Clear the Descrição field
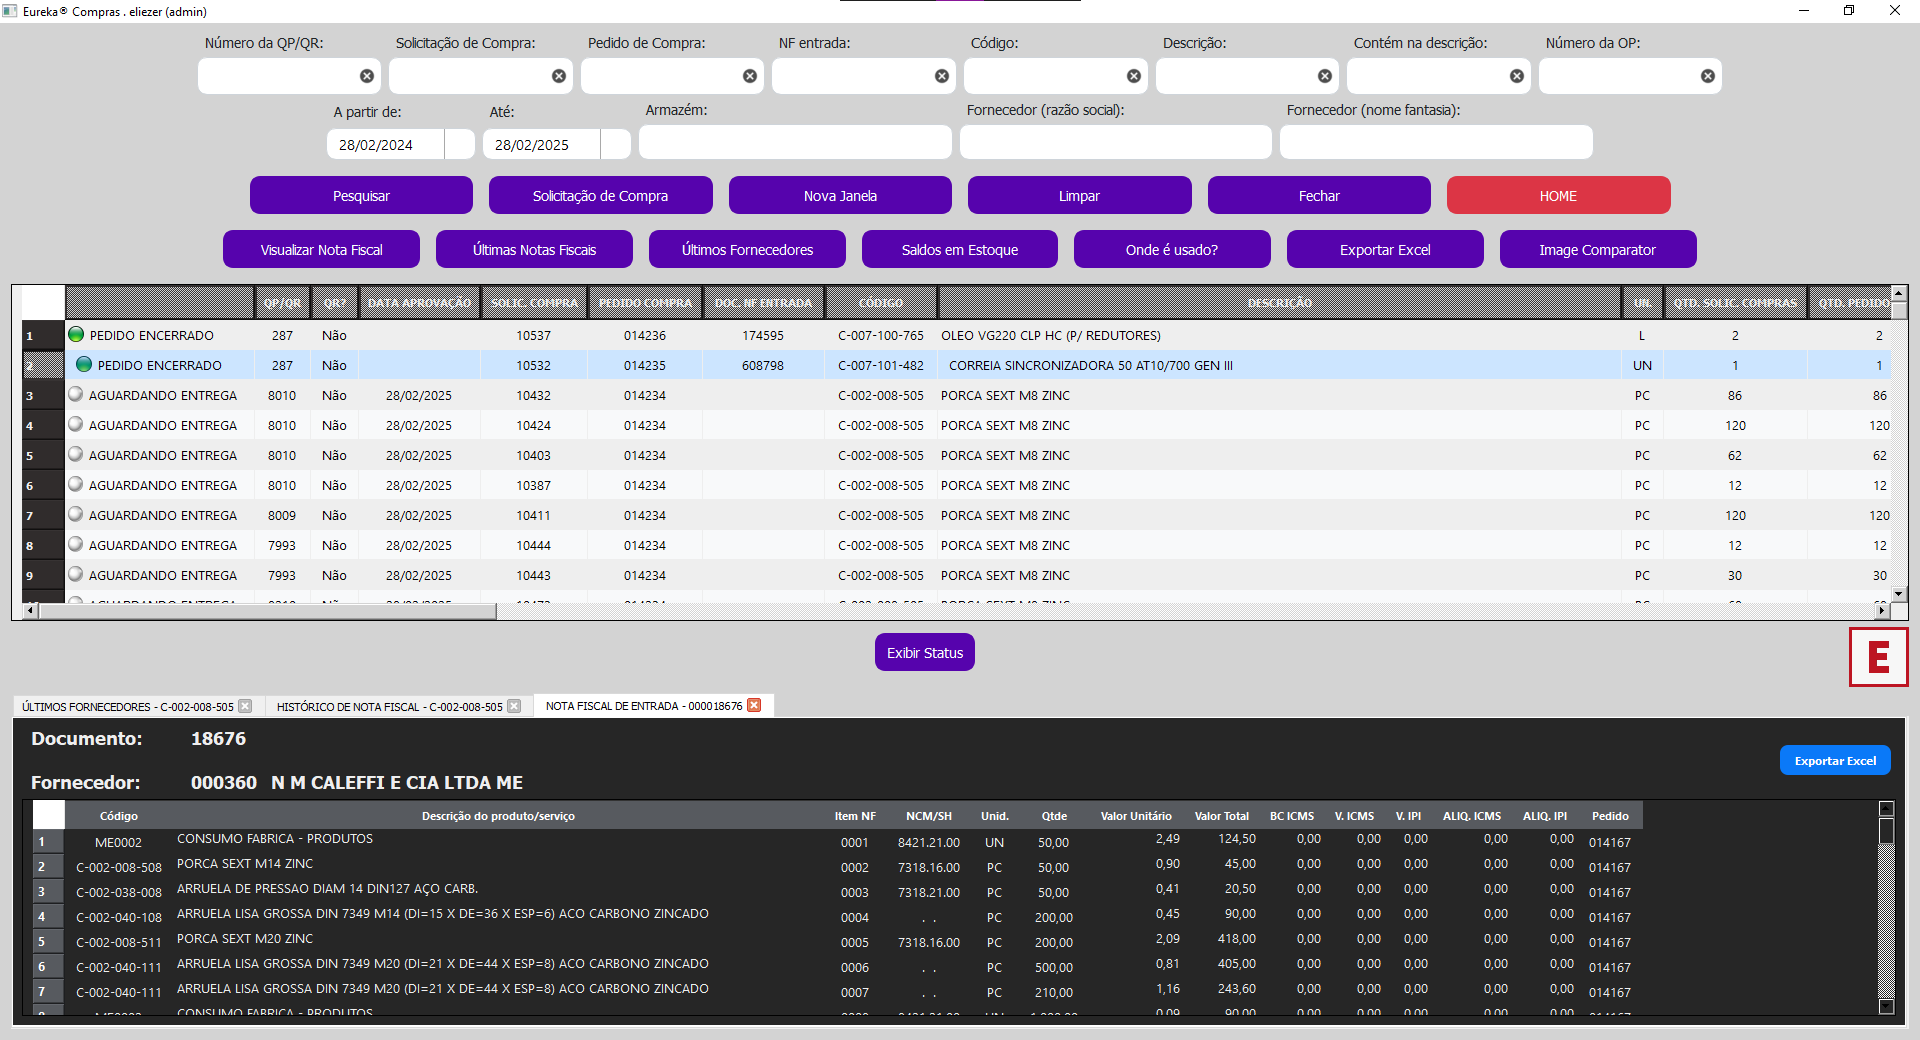The height and width of the screenshot is (1040, 1920). coord(1325,76)
